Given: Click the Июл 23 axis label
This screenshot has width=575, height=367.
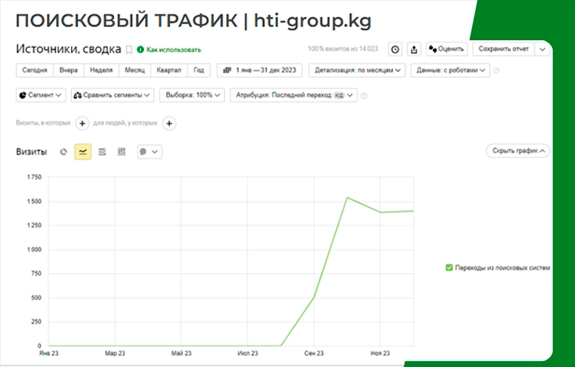Looking at the screenshot, I should pos(248,353).
